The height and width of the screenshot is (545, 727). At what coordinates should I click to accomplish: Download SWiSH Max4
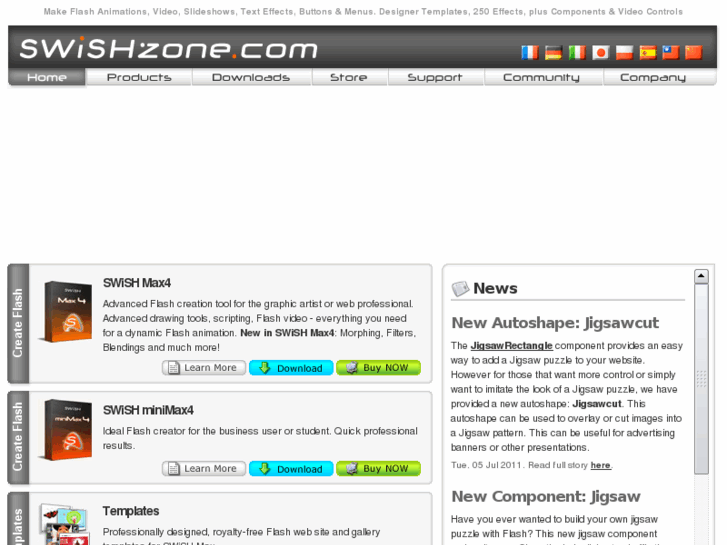click(x=291, y=368)
